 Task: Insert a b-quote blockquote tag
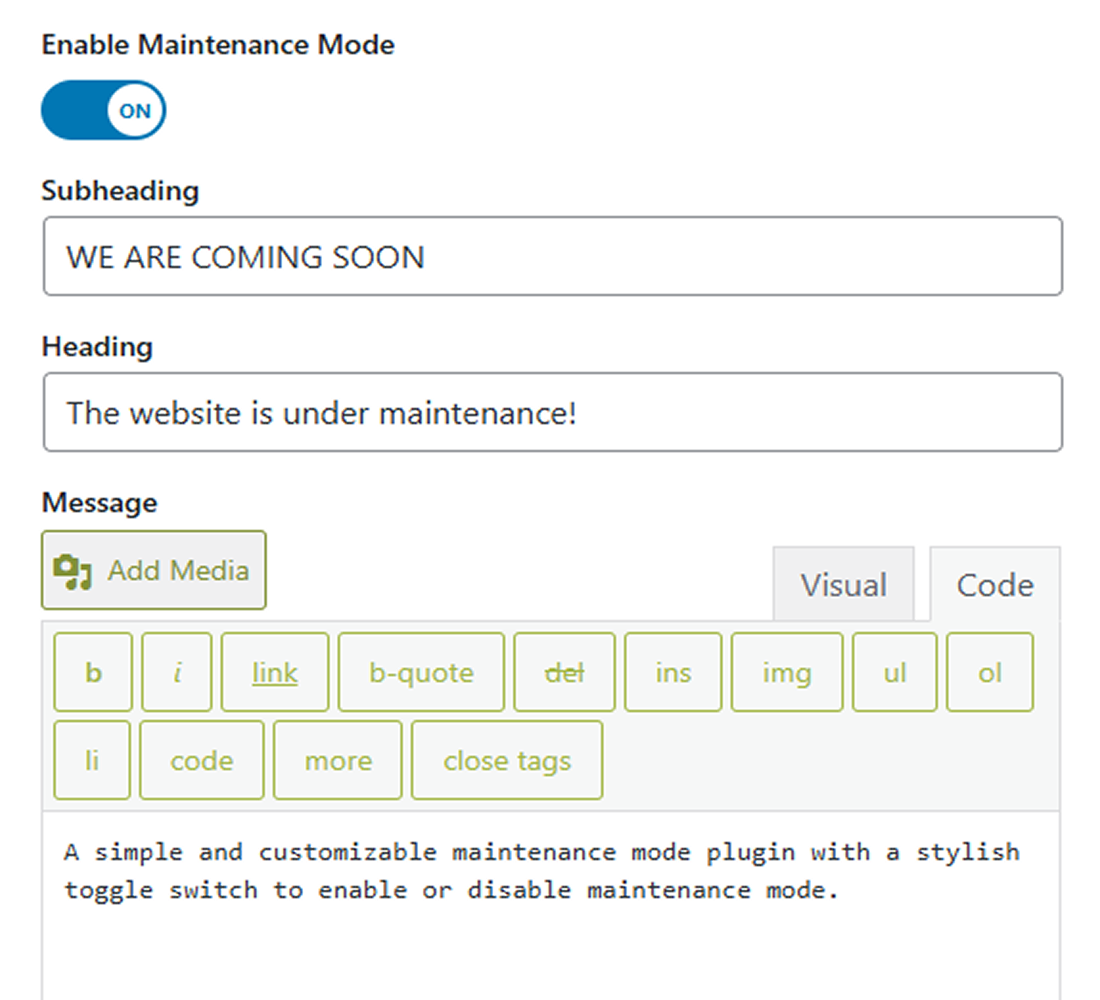point(421,672)
